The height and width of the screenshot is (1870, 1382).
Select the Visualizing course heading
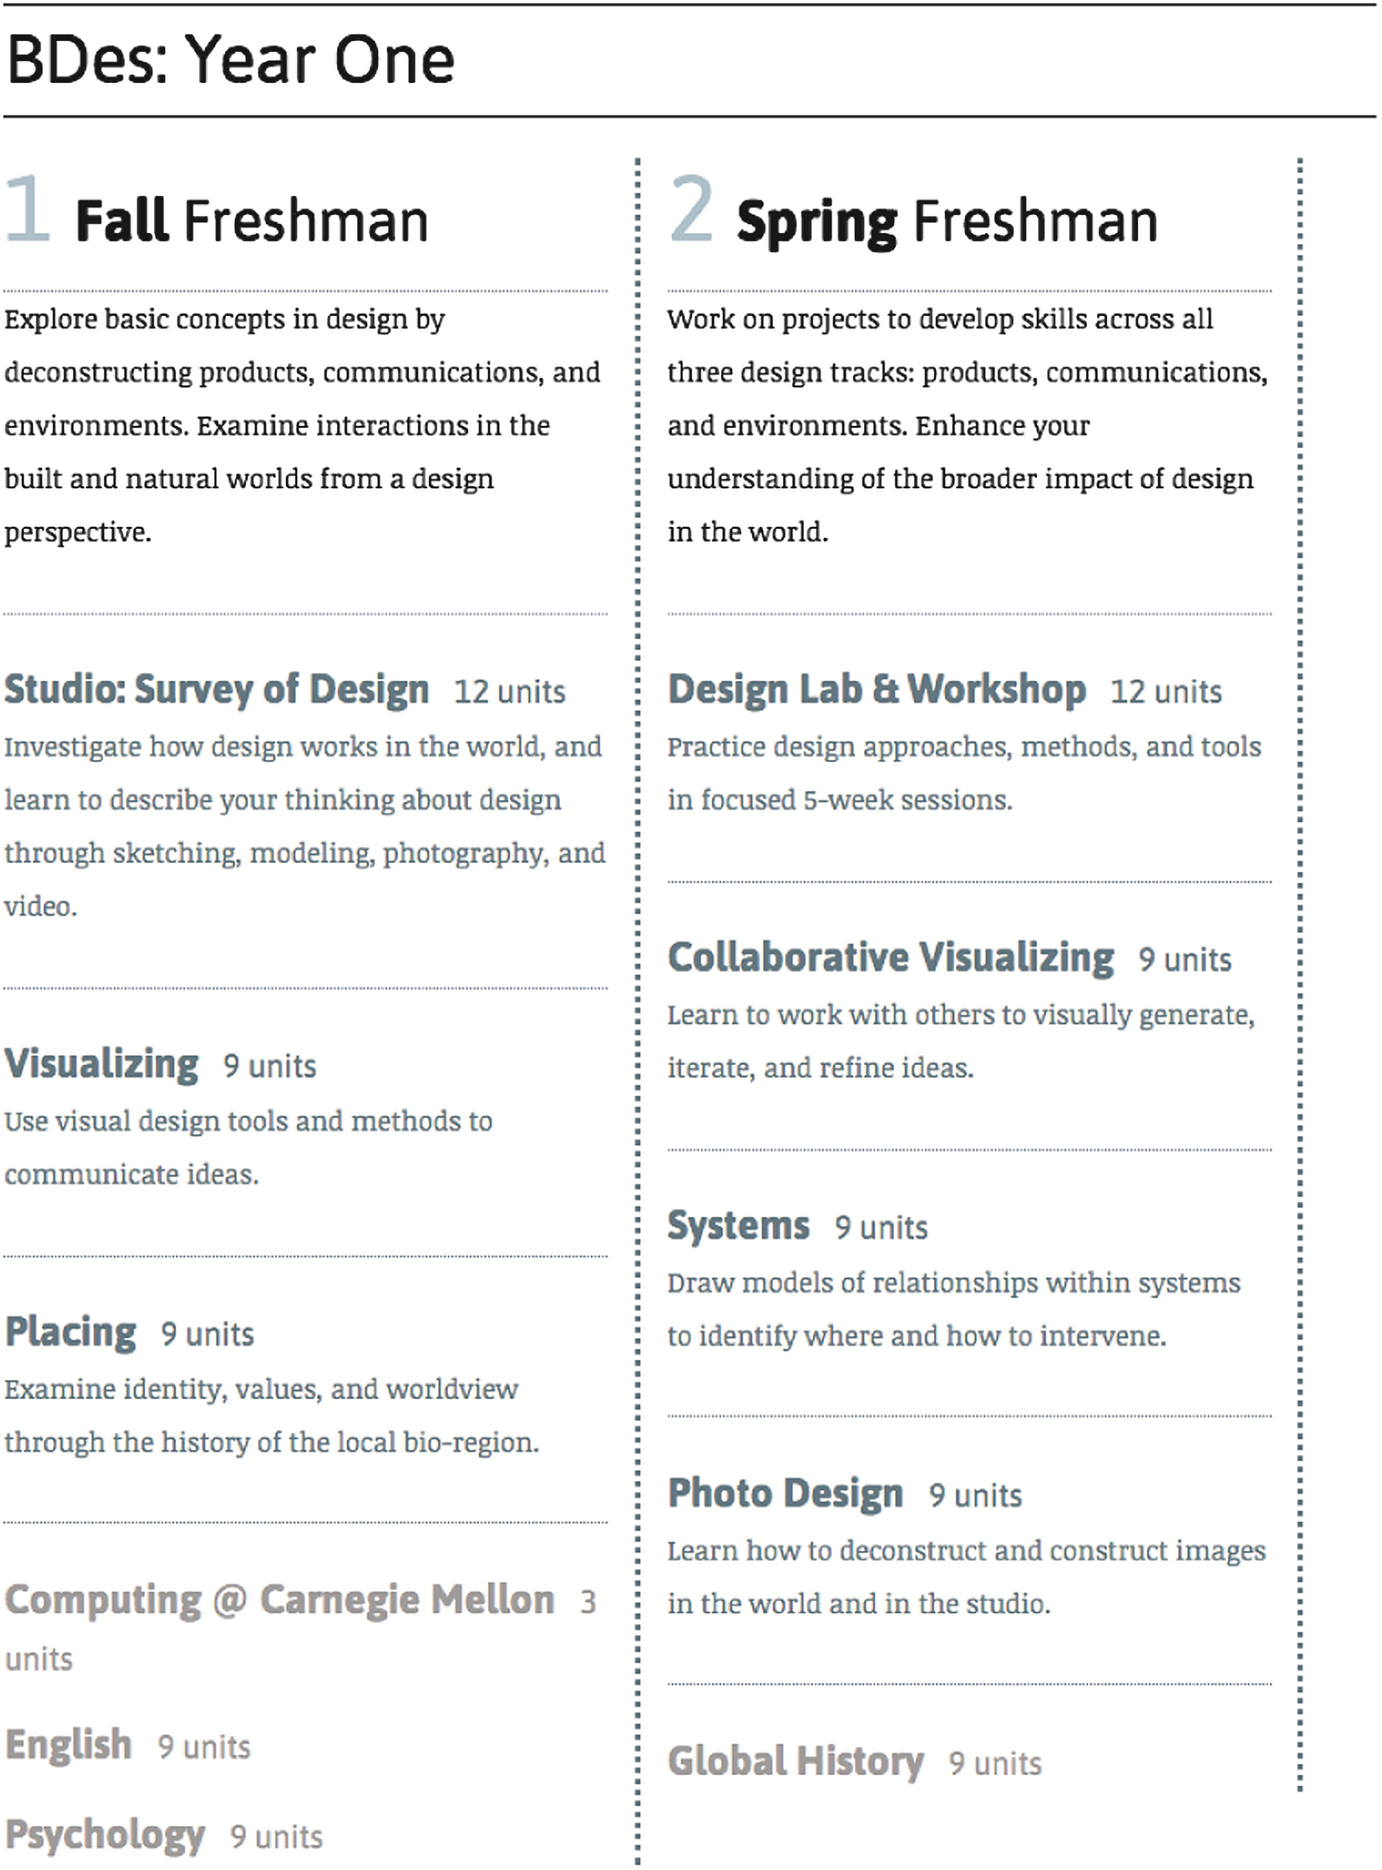pyautogui.click(x=102, y=1064)
